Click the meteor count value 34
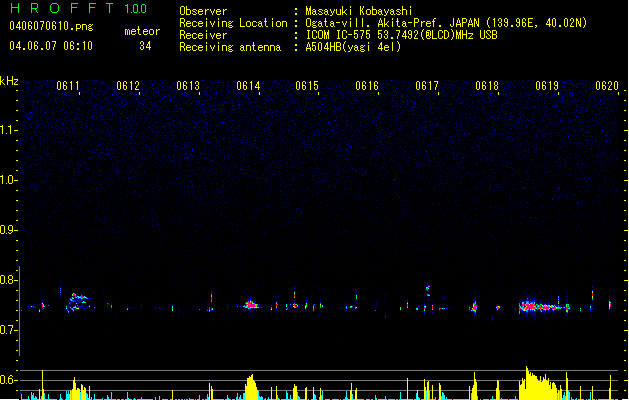Screen dimensions: 629x400 tap(145, 46)
